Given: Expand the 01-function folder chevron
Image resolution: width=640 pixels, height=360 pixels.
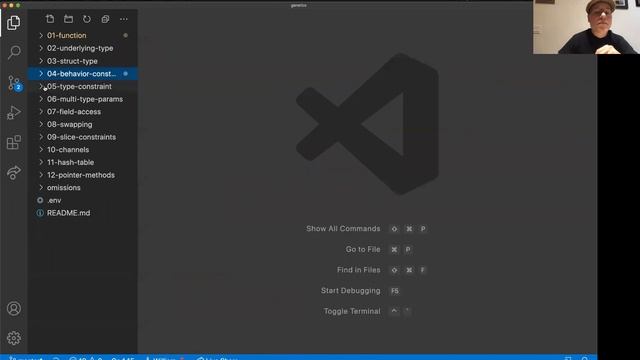Looking at the screenshot, I should pos(41,36).
